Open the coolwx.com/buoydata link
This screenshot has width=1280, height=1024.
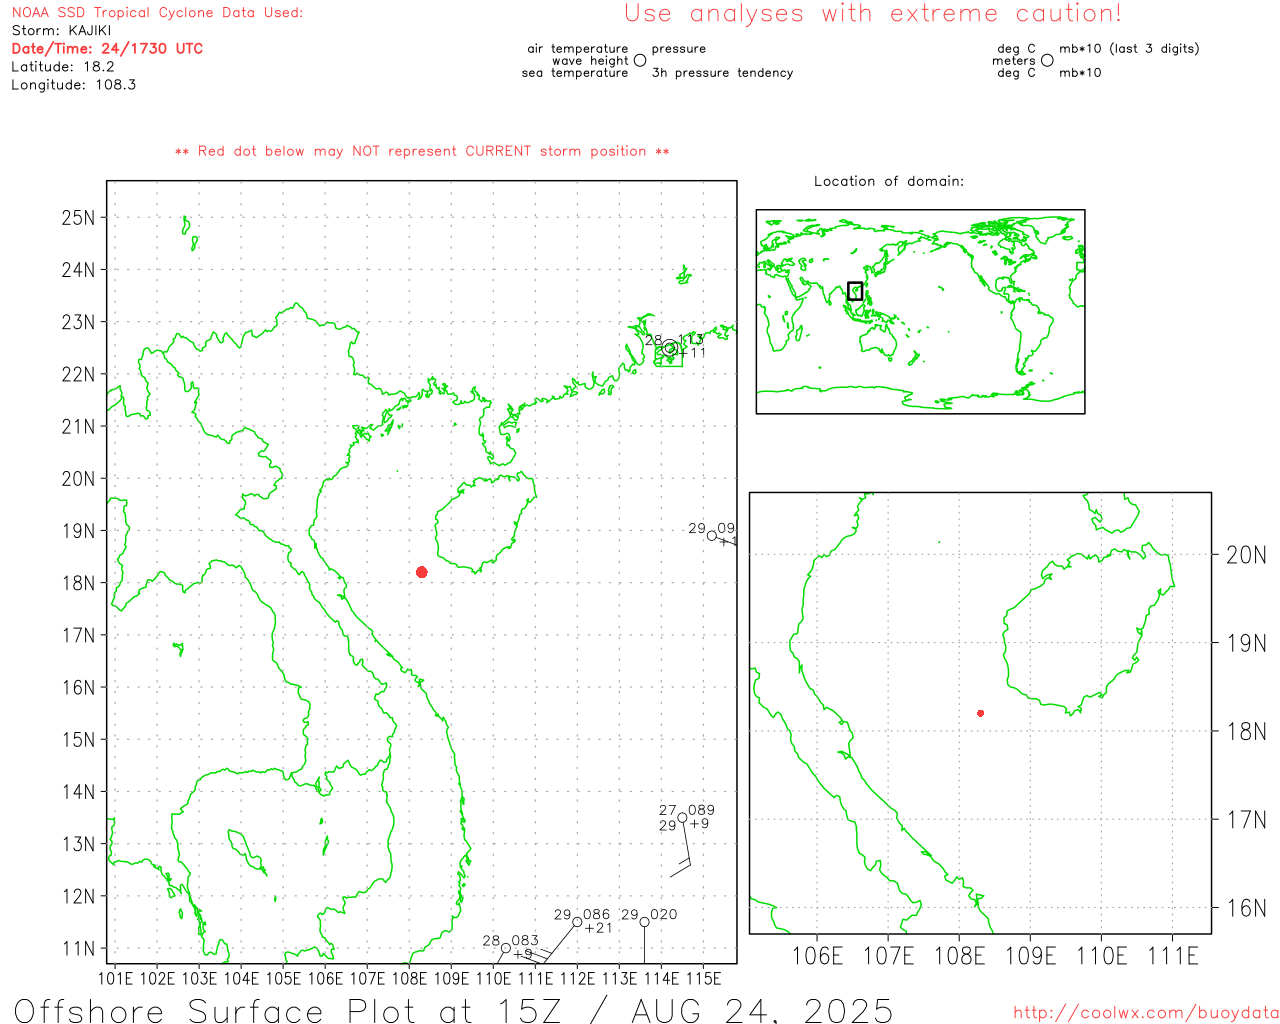pyautogui.click(x=1146, y=1013)
